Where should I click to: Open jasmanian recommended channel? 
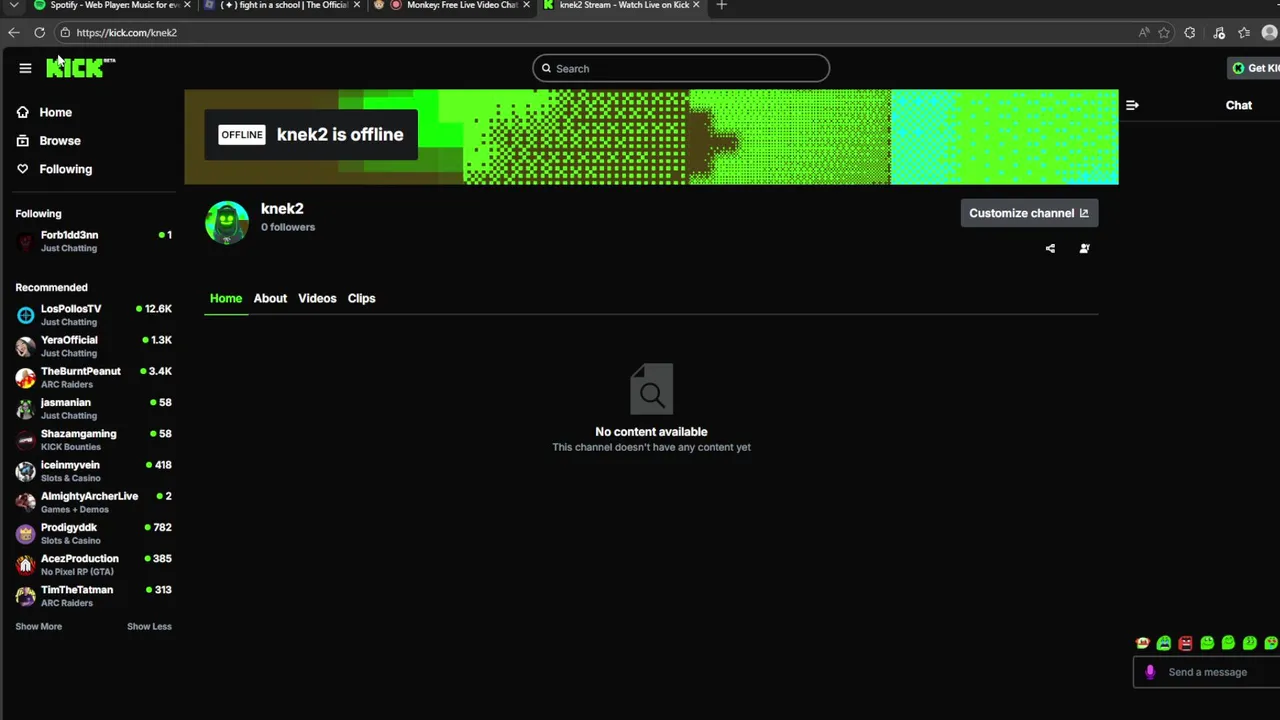point(94,408)
